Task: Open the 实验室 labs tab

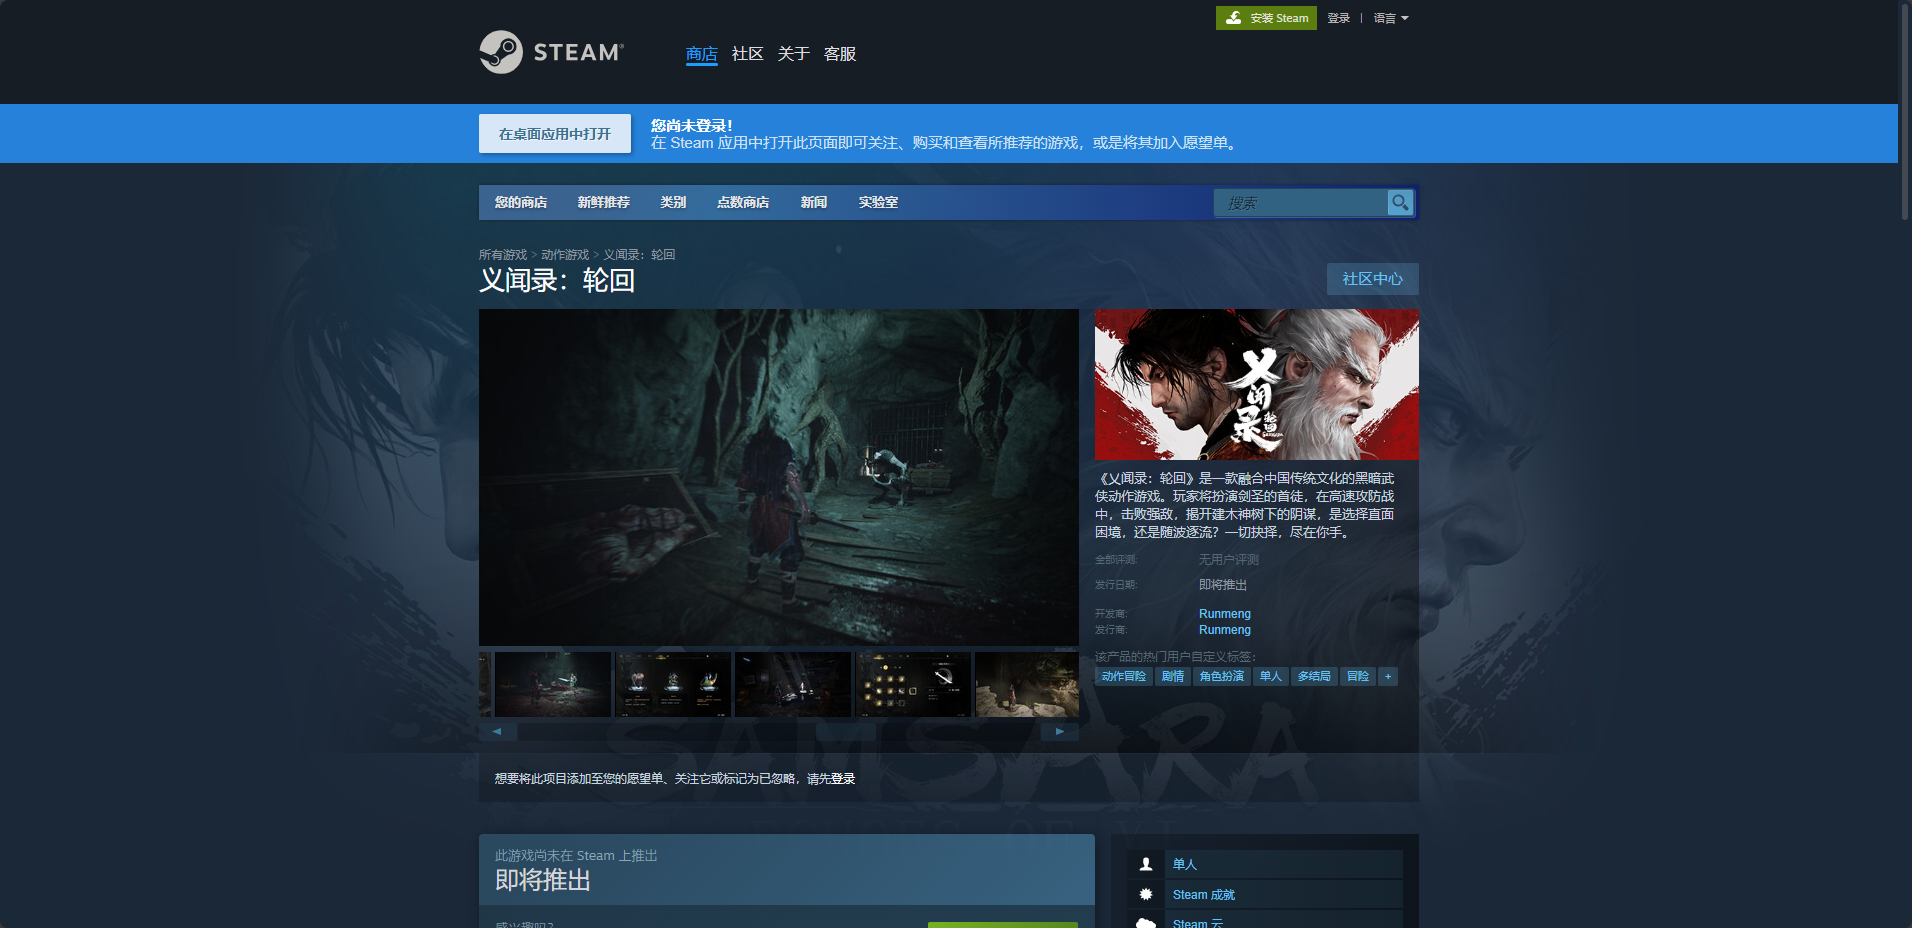Action: (x=878, y=202)
